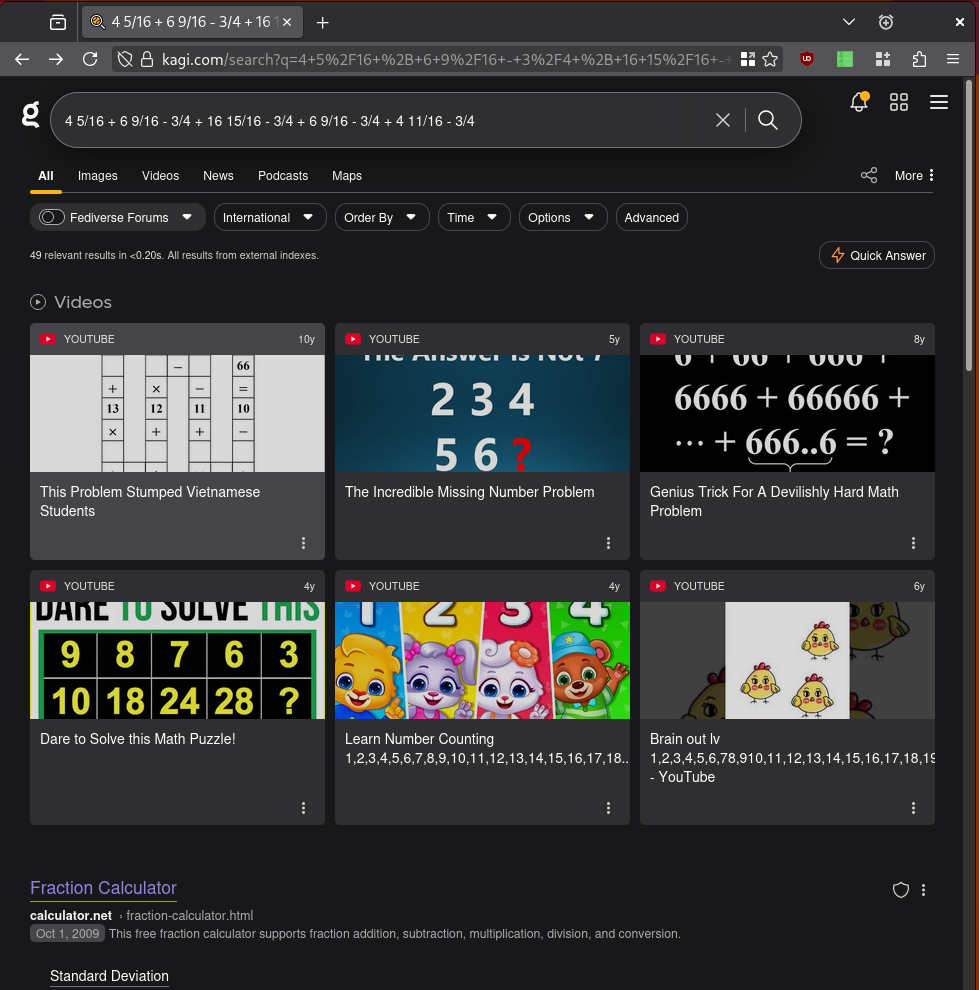Screen dimensions: 979x990
Task: Expand the International region dropdown
Action: [x=270, y=217]
